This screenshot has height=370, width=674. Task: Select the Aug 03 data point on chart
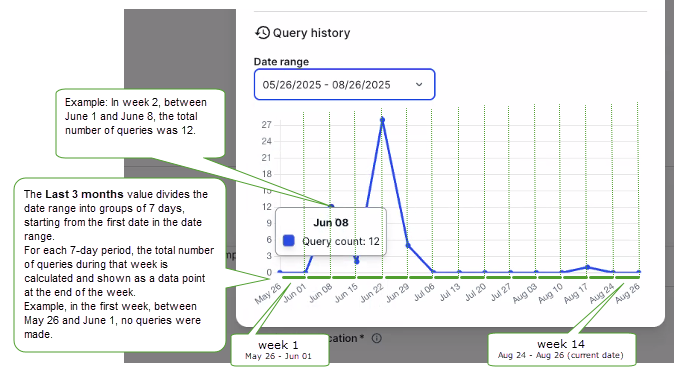pyautogui.click(x=536, y=272)
